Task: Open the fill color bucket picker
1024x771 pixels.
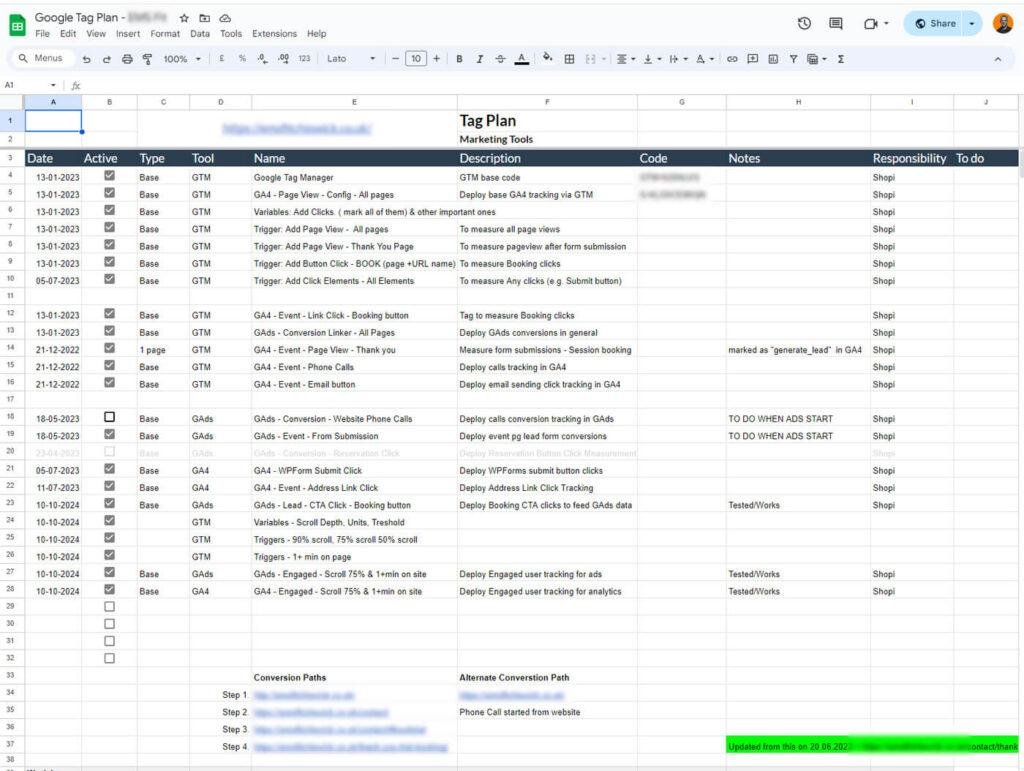Action: coord(547,59)
